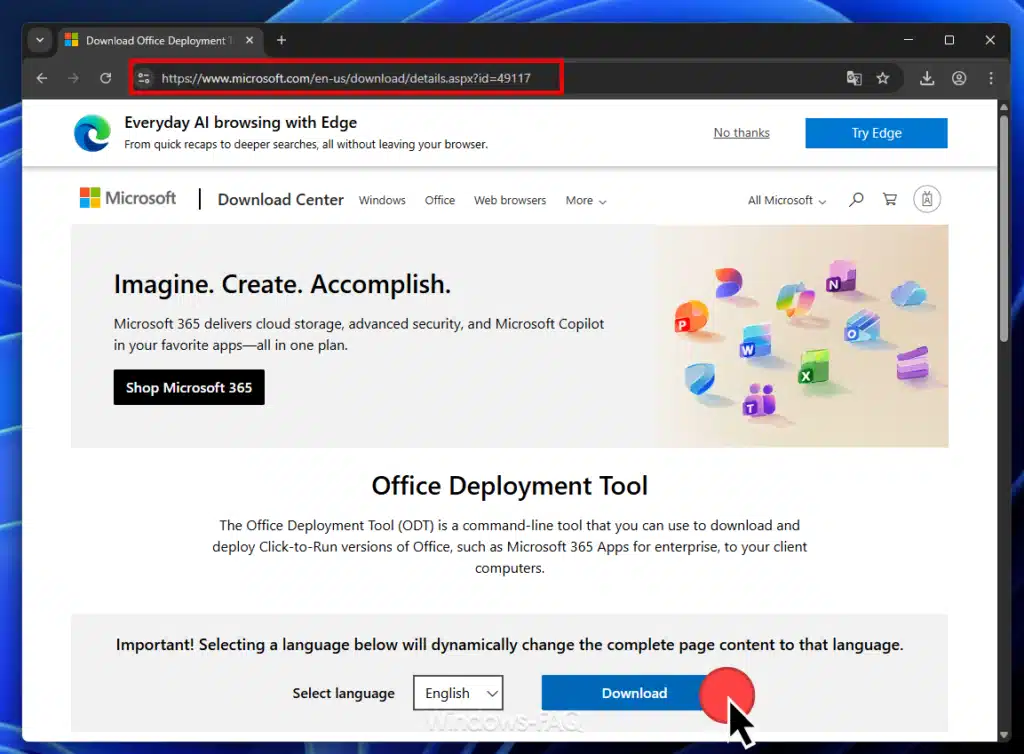Viewport: 1024px width, 754px height.
Task: Open the Google Translate page translation icon
Action: coord(854,77)
